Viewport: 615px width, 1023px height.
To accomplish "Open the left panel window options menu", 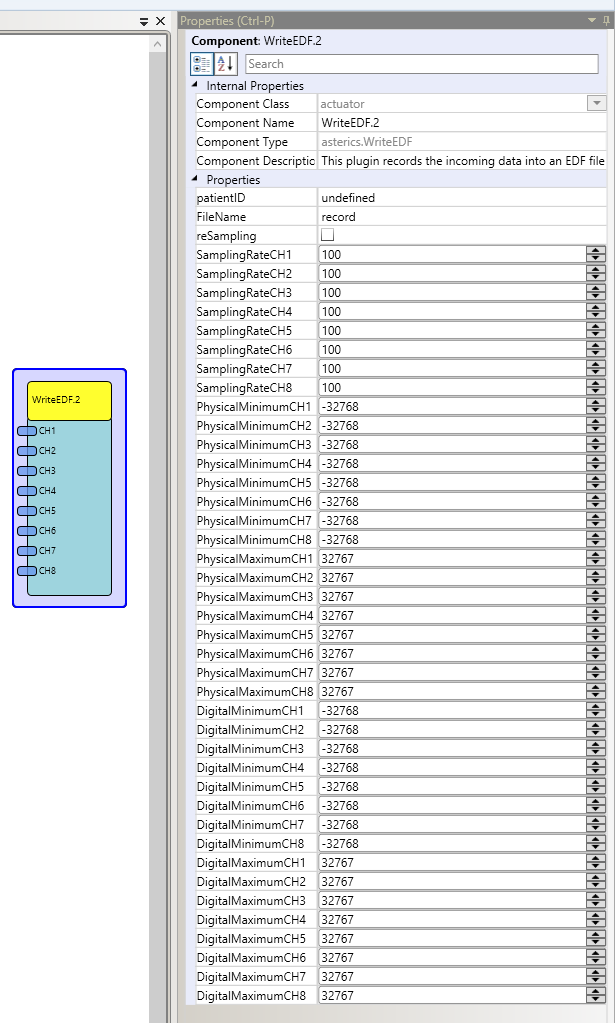I will tap(144, 21).
